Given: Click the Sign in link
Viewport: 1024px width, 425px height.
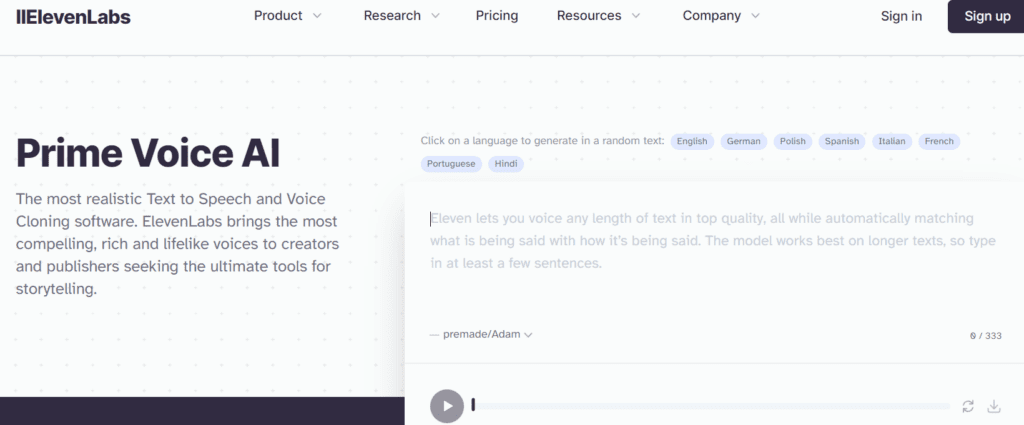Looking at the screenshot, I should tap(901, 16).
